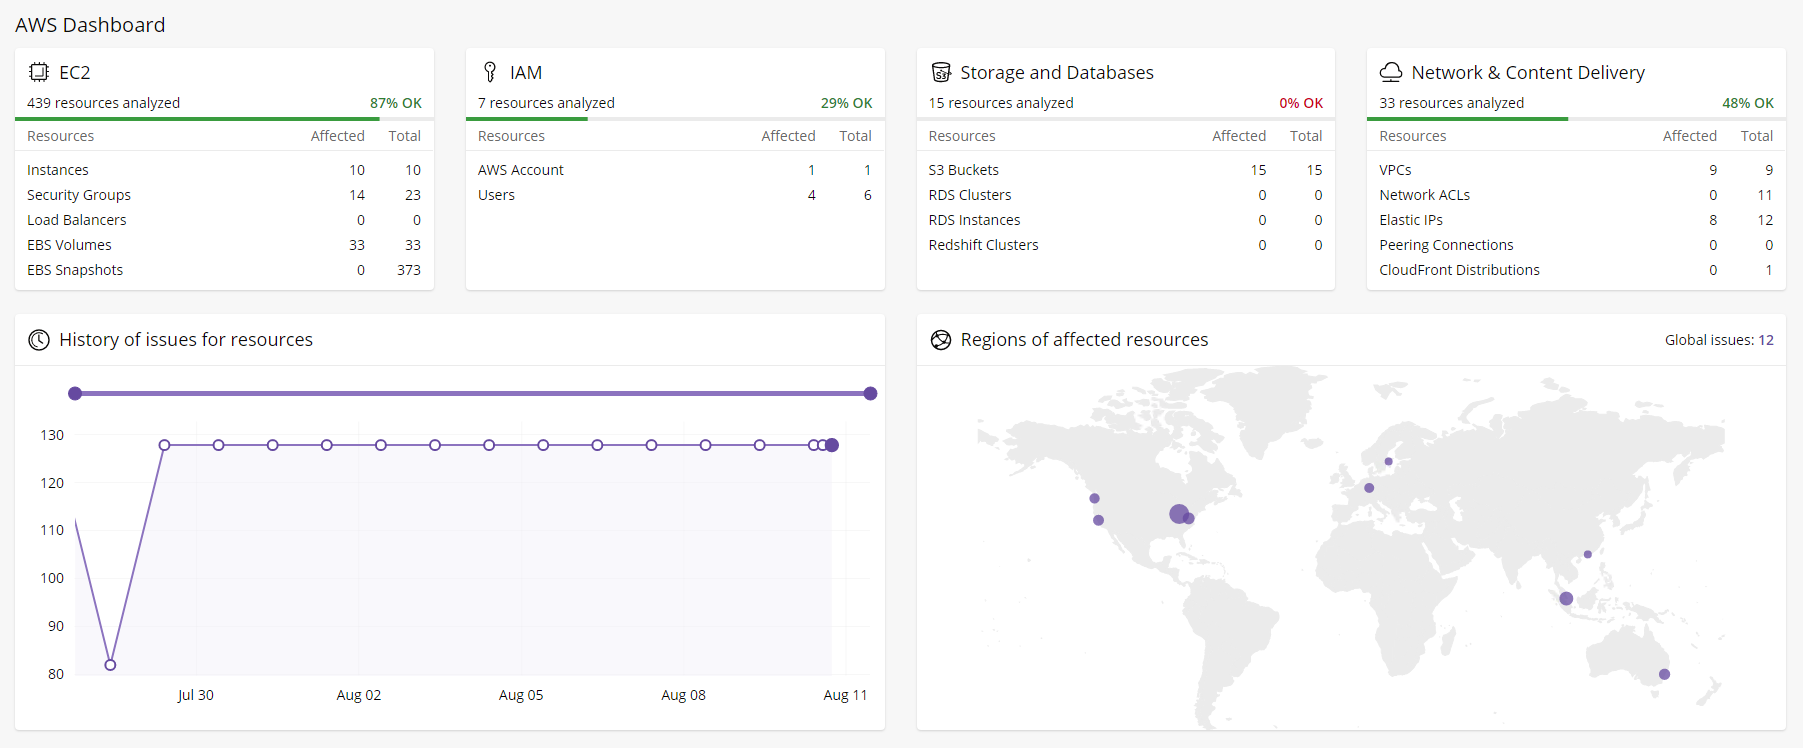Viewport: 1803px width, 748px height.
Task: Select the RDS Instances row
Action: [1126, 220]
